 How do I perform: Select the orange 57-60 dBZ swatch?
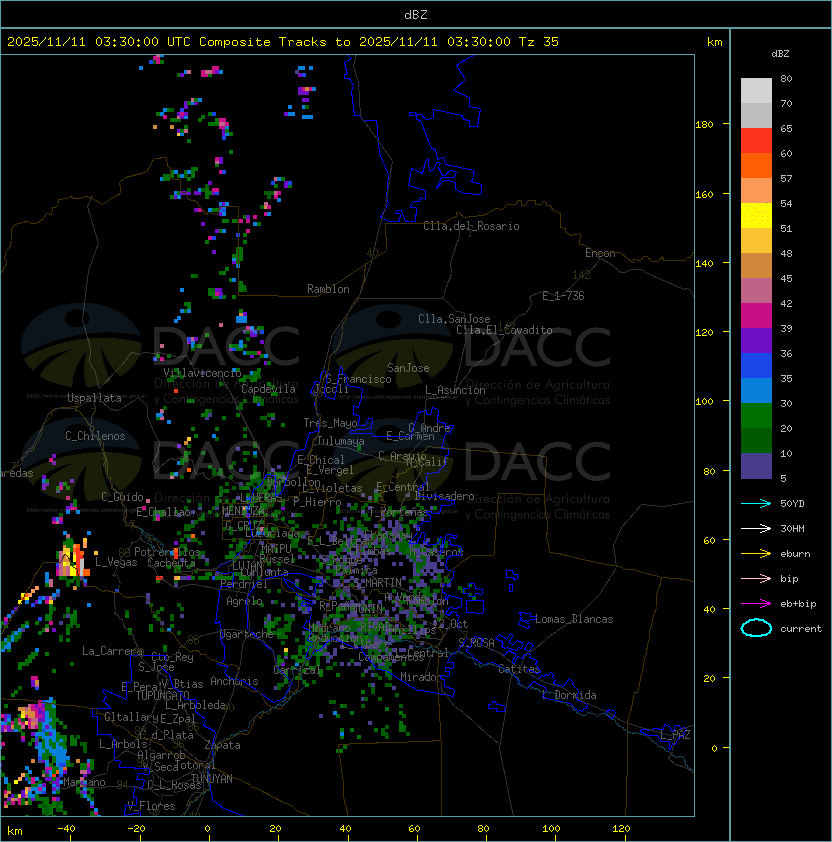coord(756,166)
